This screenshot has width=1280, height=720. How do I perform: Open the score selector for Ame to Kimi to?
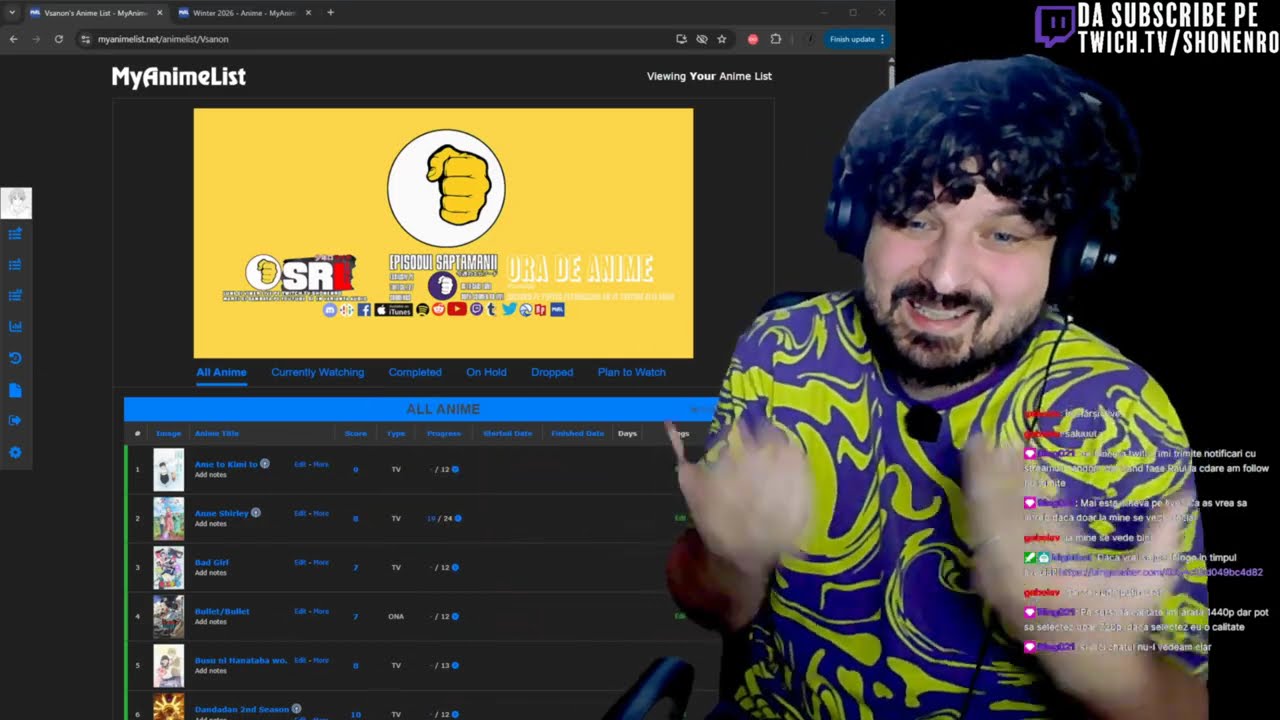355,469
